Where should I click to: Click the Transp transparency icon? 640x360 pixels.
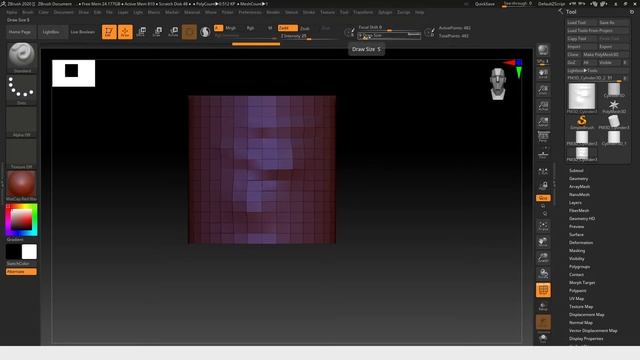543,307
